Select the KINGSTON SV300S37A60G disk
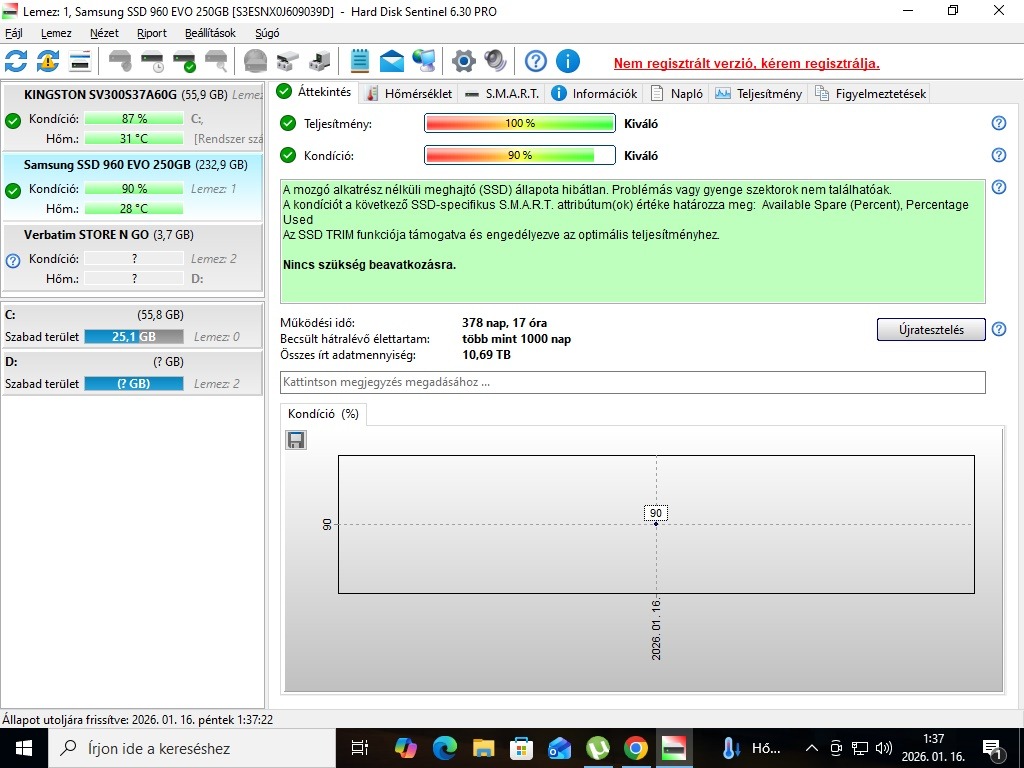1024x768 pixels. pyautogui.click(x=133, y=116)
